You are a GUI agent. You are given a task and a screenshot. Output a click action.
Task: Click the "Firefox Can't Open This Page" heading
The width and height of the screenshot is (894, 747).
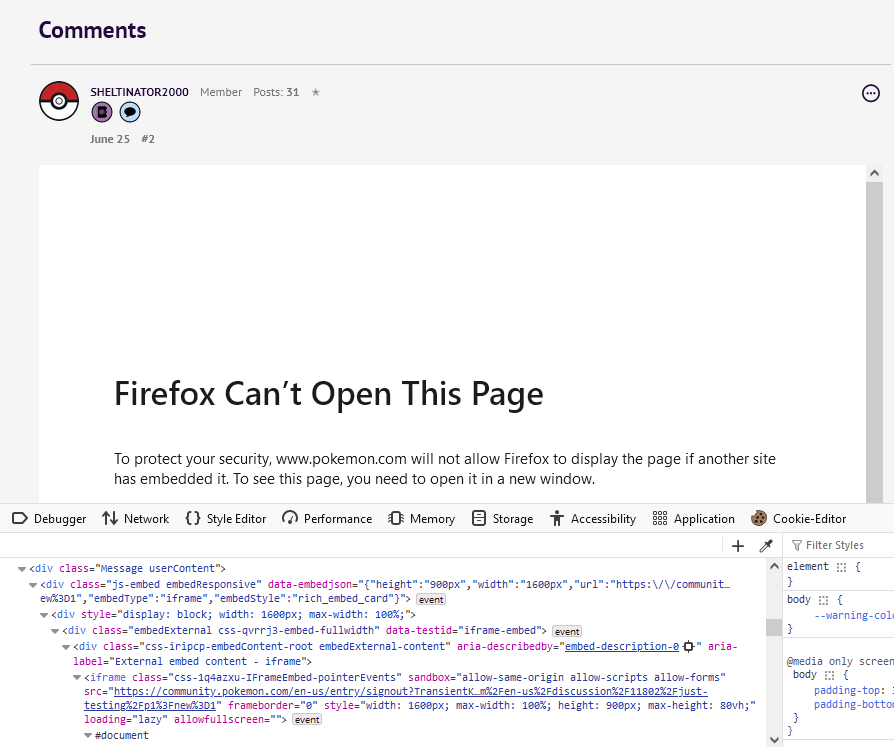(329, 394)
